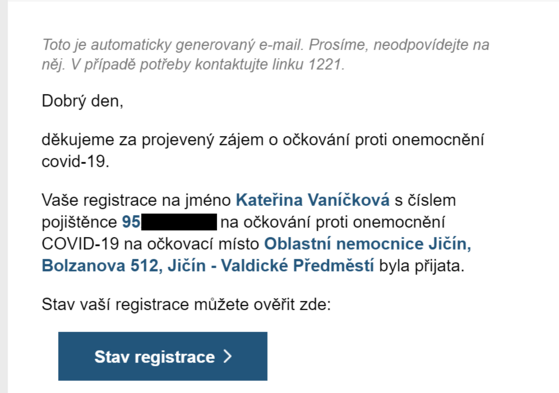Click the gray left margin strip
The height and width of the screenshot is (393, 559).
click(4, 196)
